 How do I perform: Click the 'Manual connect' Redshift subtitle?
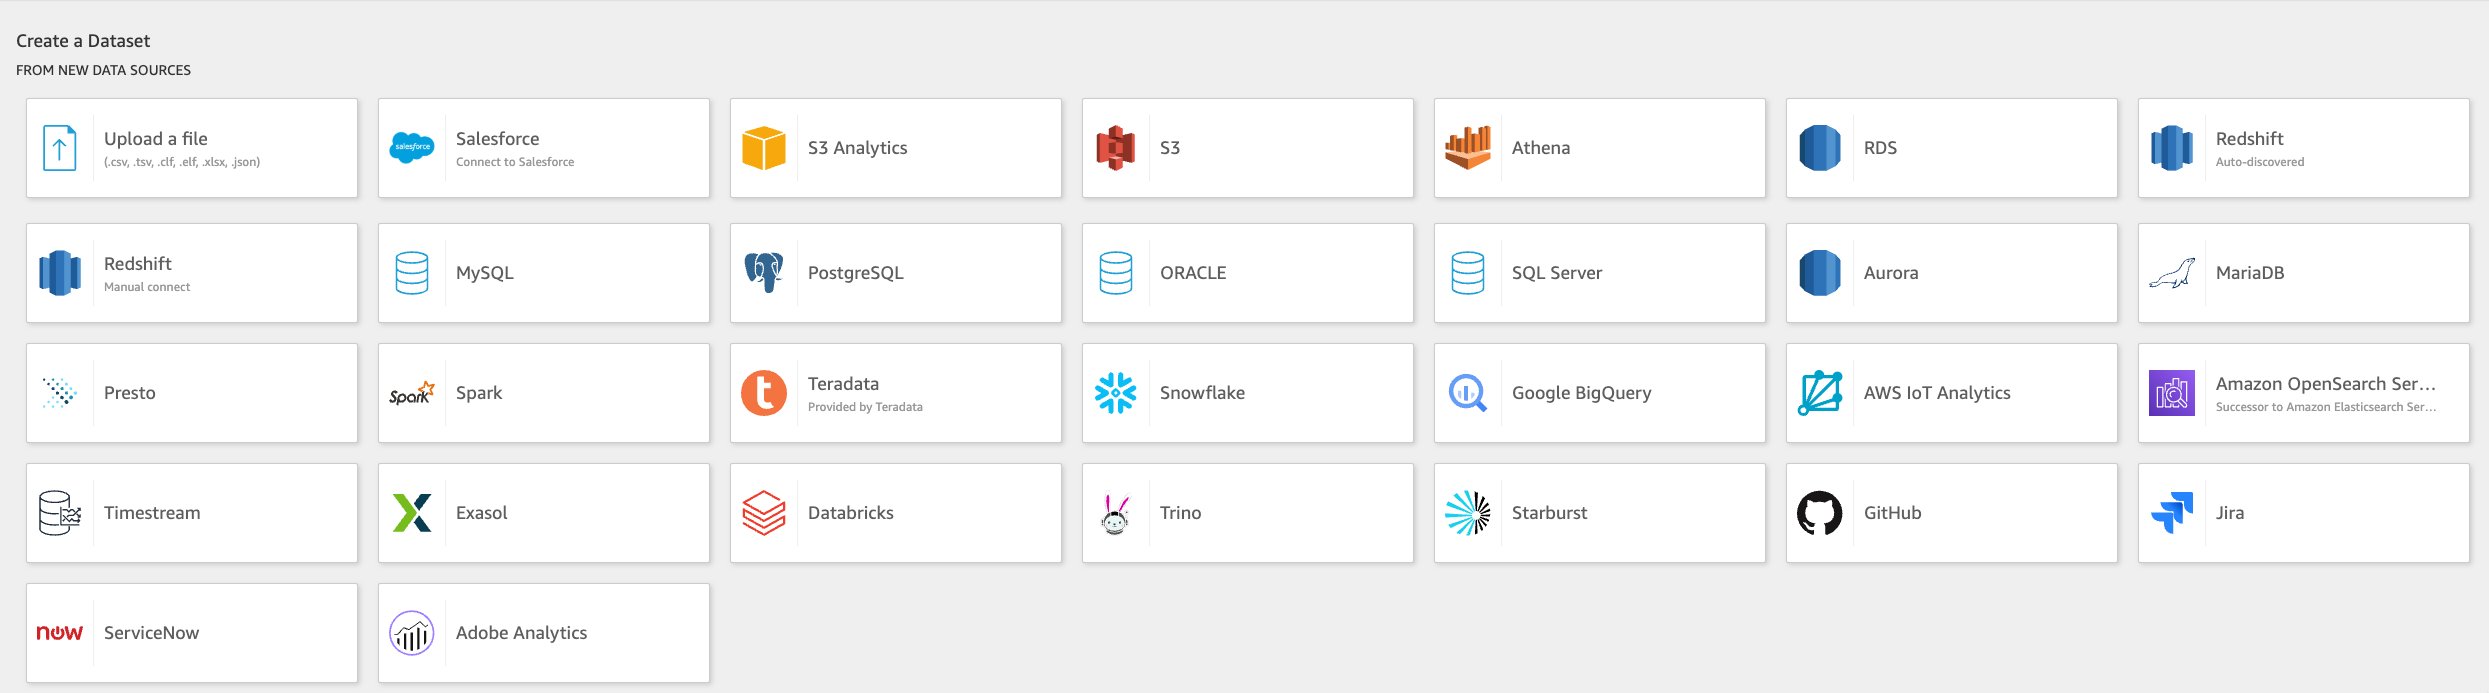pyautogui.click(x=147, y=287)
